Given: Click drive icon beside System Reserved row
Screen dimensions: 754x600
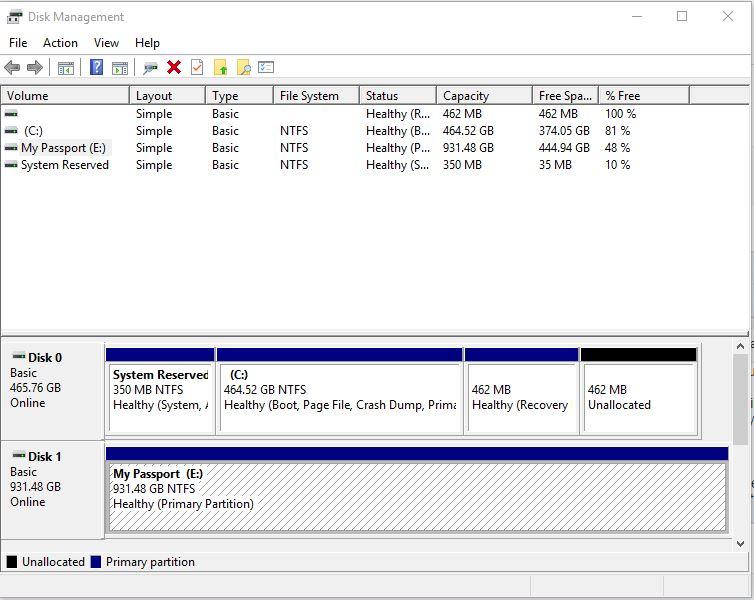Looking at the screenshot, I should [11, 165].
